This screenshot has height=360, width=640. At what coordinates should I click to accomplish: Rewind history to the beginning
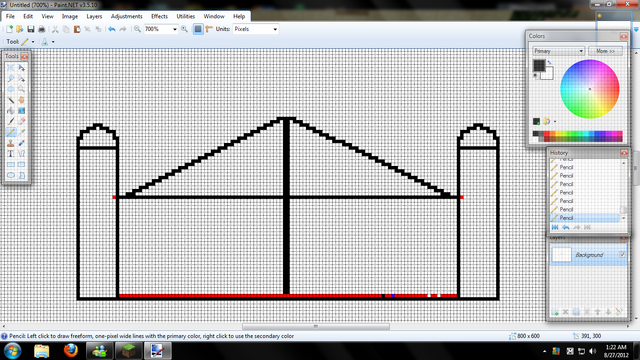tap(555, 227)
